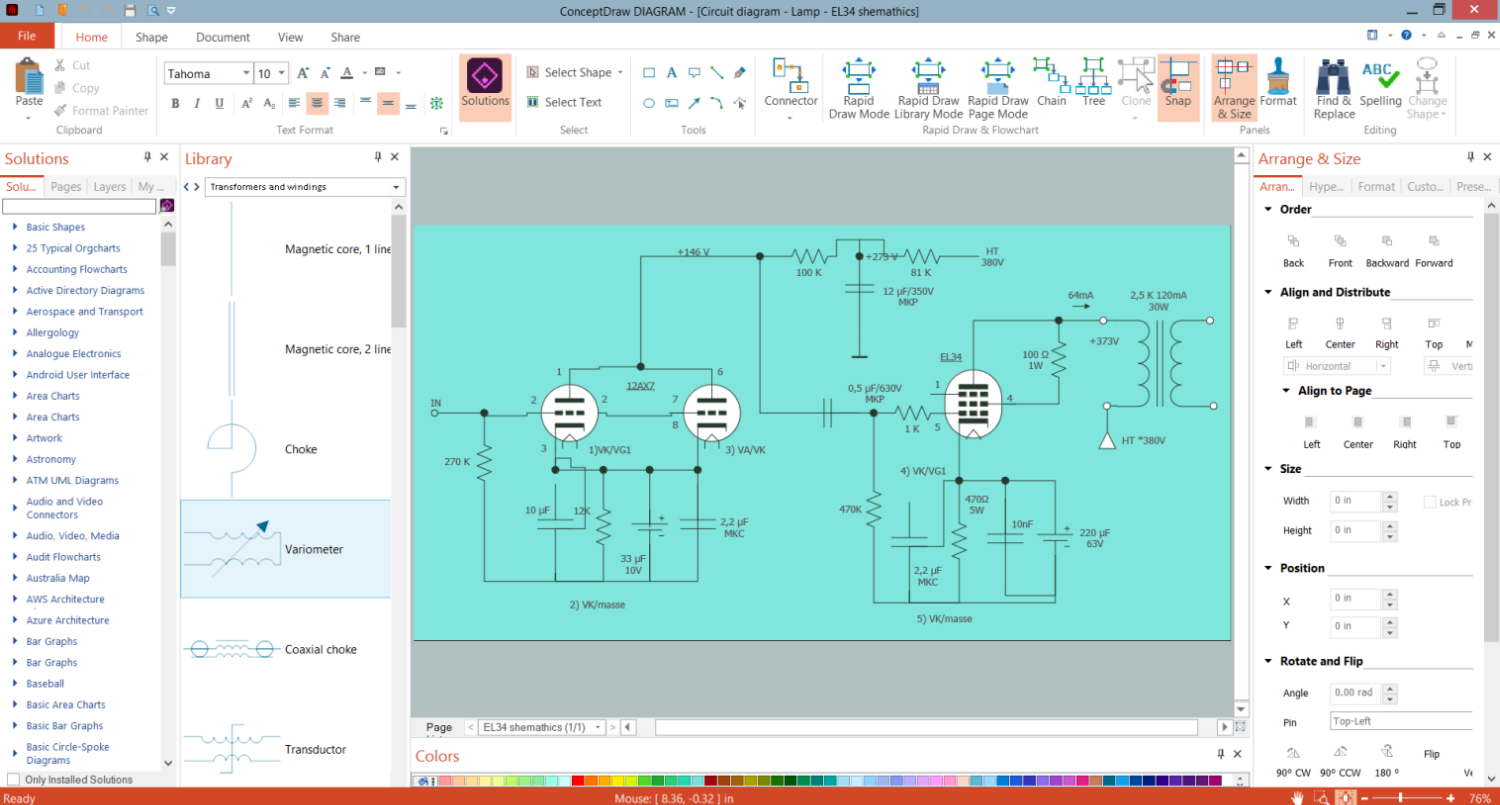
Task: Expand the Analogue Electronics solution
Action: tap(15, 354)
